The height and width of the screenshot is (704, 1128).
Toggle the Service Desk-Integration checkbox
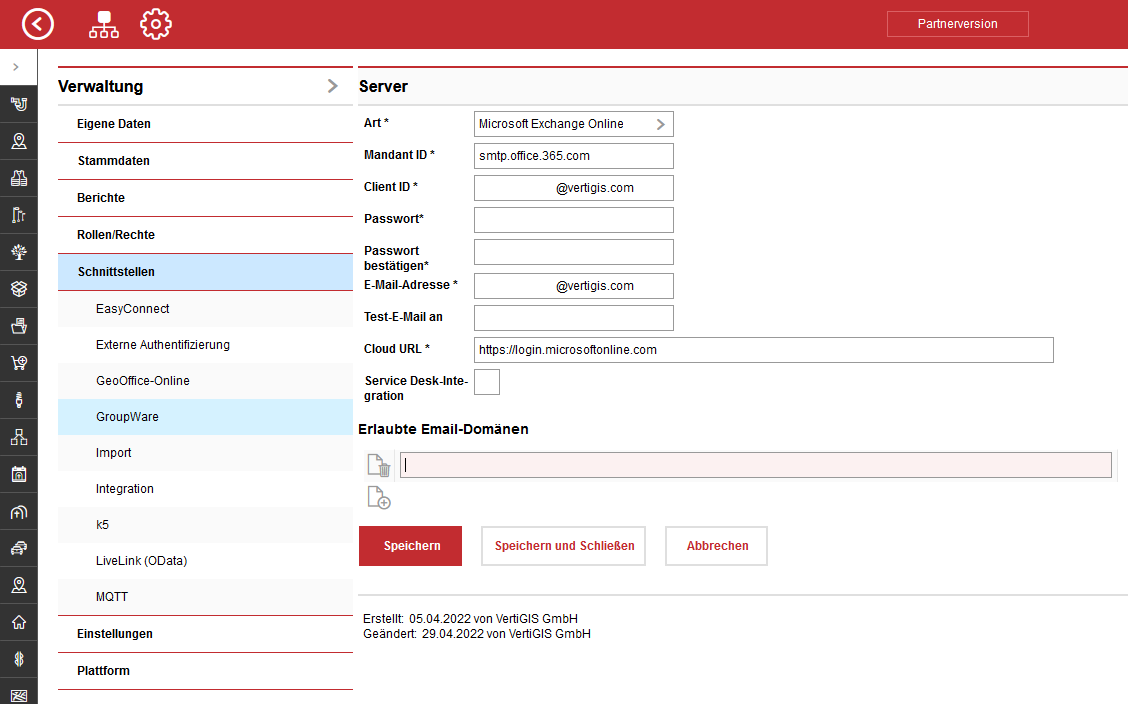click(x=487, y=382)
